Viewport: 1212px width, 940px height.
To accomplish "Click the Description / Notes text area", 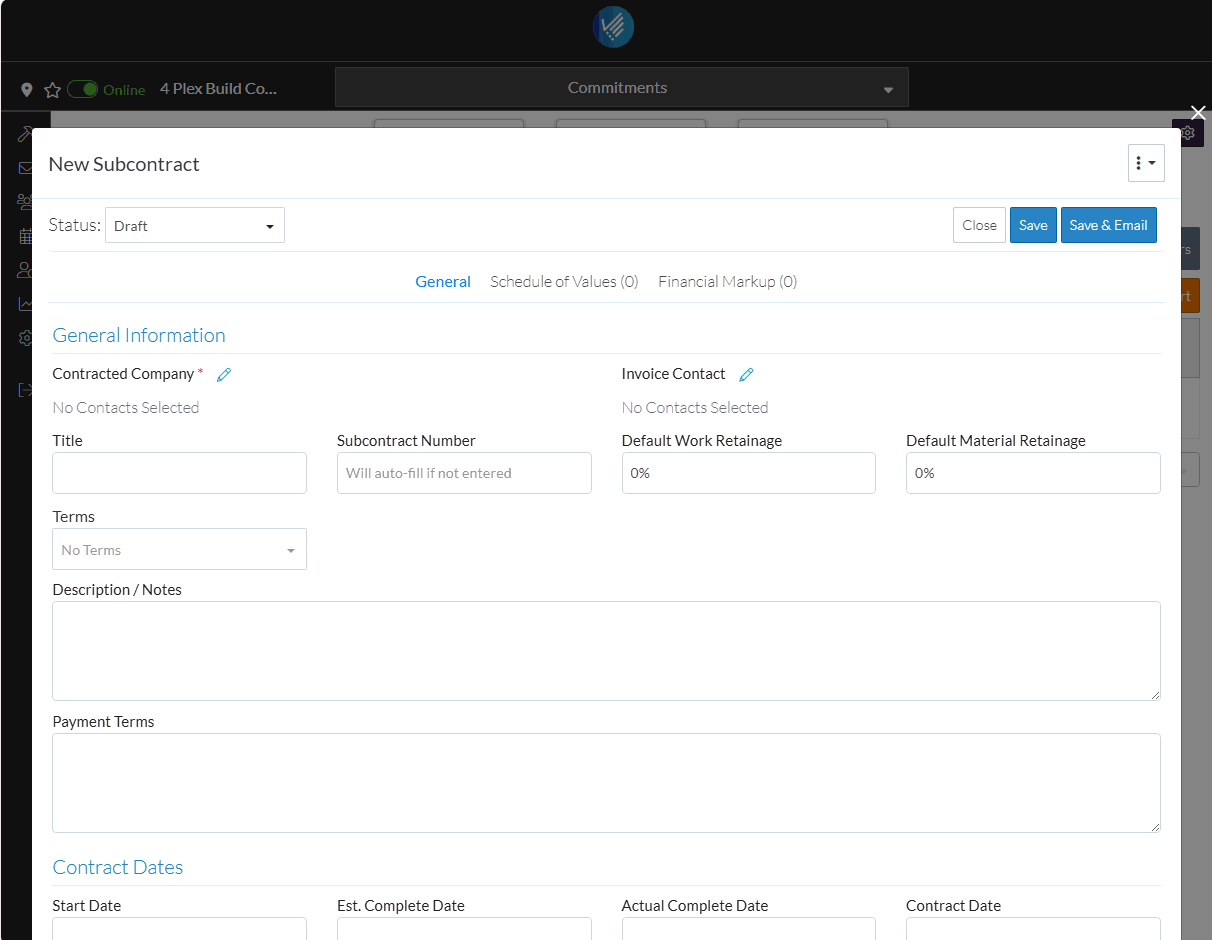I will (x=606, y=651).
